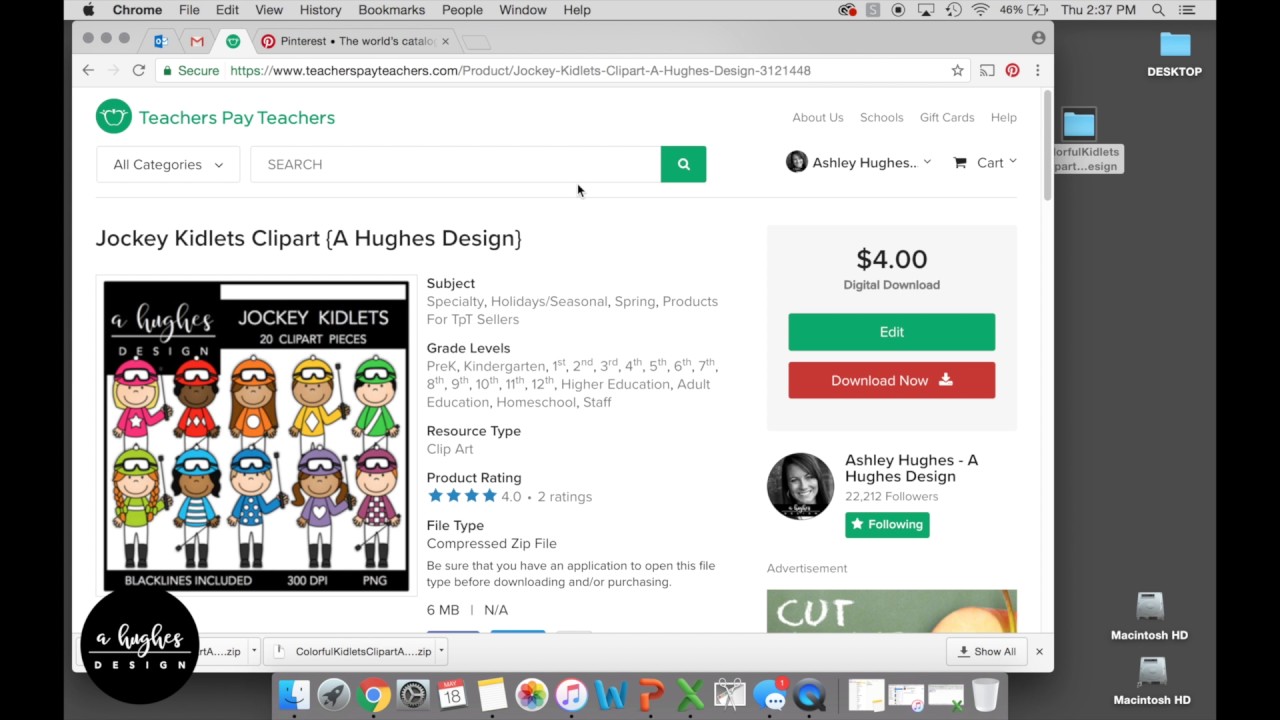Screen dimensions: 1280x720
Task: Open QuickTime Player in dock
Action: tap(810, 693)
